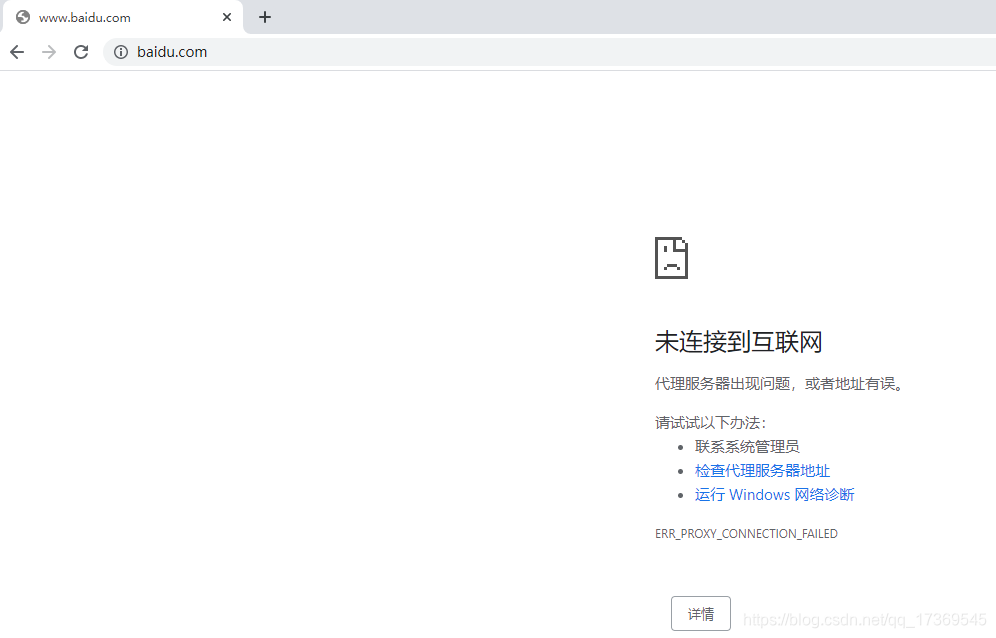Viewport: 996px width, 638px height.
Task: Click the address bar showing baidu.com
Action: pyautogui.click(x=550, y=52)
